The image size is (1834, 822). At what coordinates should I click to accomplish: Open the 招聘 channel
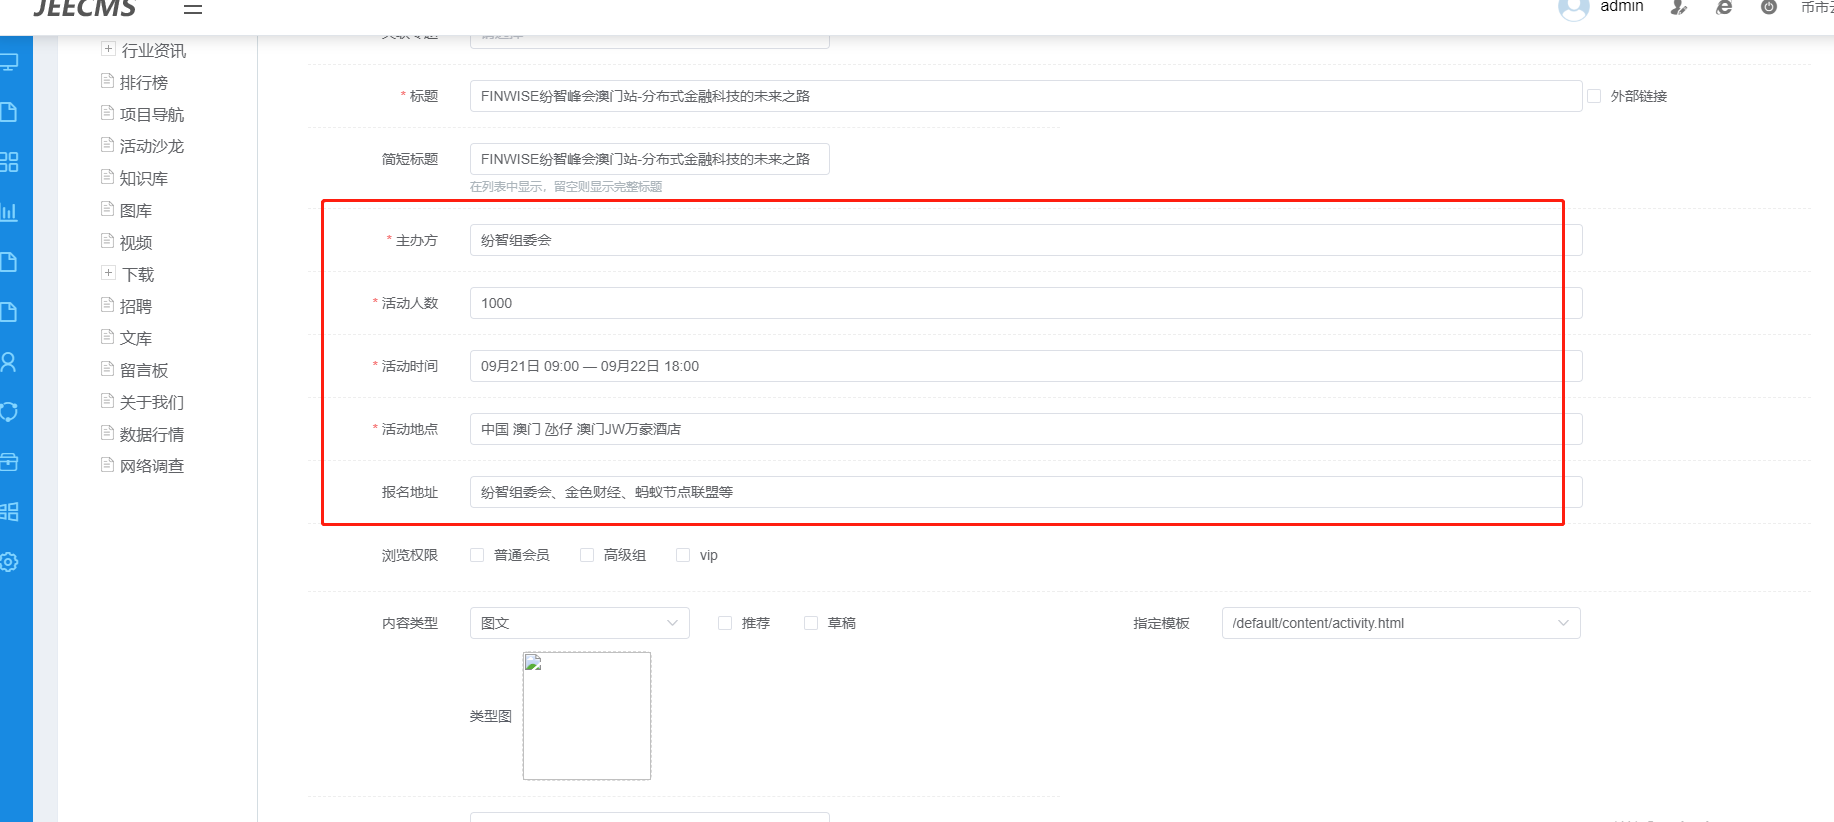[x=136, y=307]
